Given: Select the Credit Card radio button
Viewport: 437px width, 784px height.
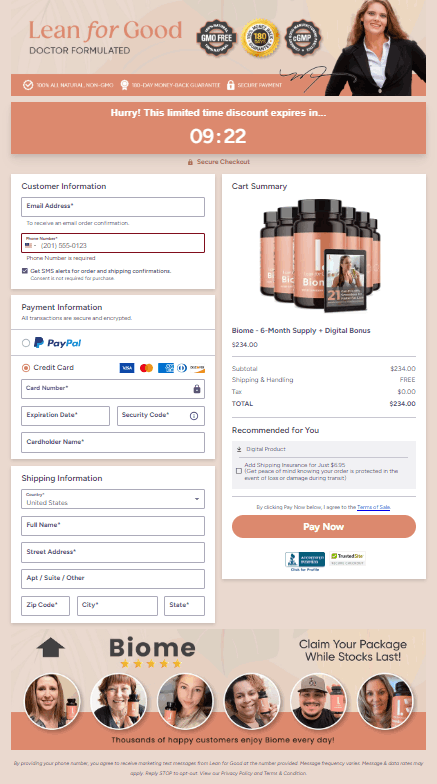Looking at the screenshot, I should click(26, 368).
